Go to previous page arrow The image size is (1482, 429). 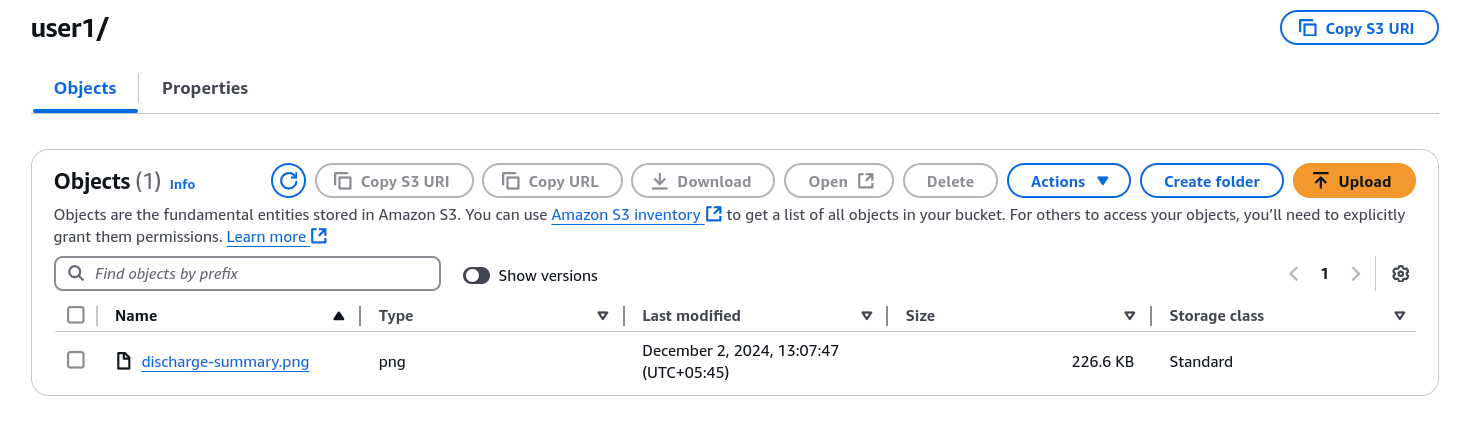[x=1294, y=274]
